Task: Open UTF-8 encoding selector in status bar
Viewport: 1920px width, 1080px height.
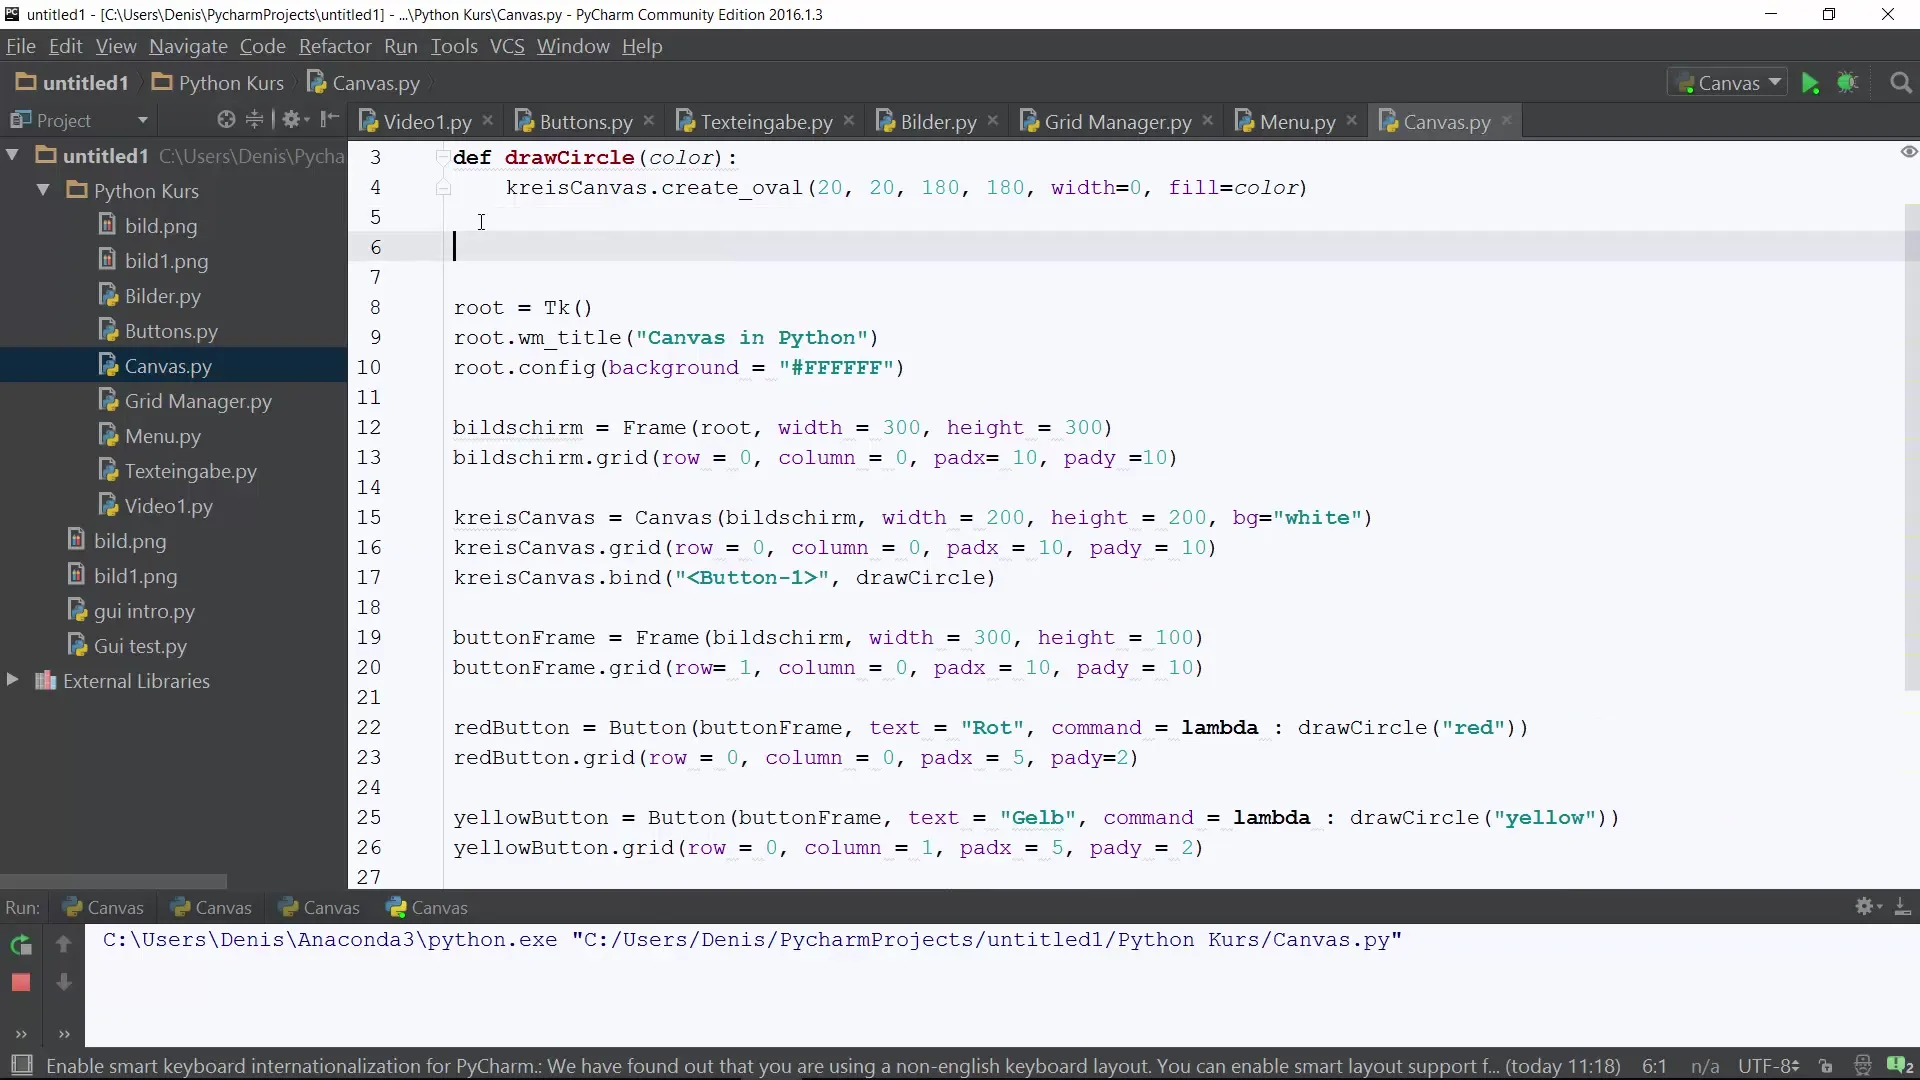Action: coord(1768,1066)
